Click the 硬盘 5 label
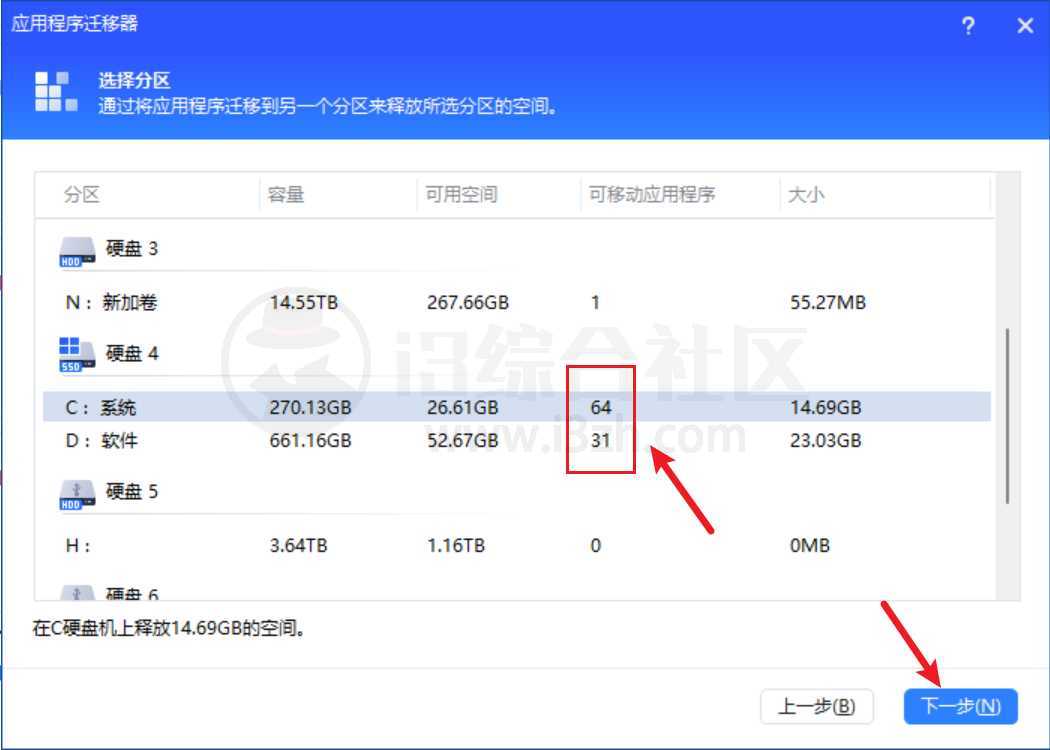The width and height of the screenshot is (1050, 750). (132, 491)
